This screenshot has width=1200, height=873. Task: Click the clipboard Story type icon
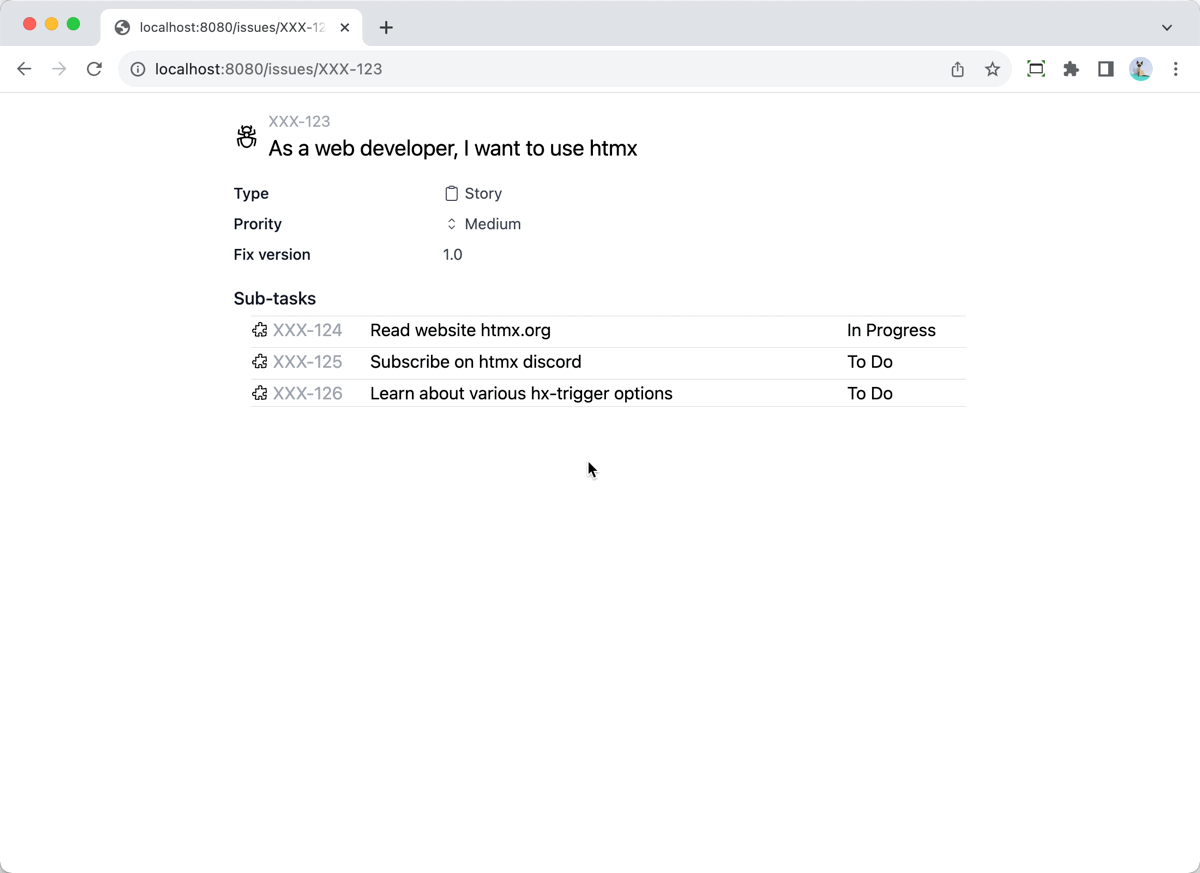(451, 194)
